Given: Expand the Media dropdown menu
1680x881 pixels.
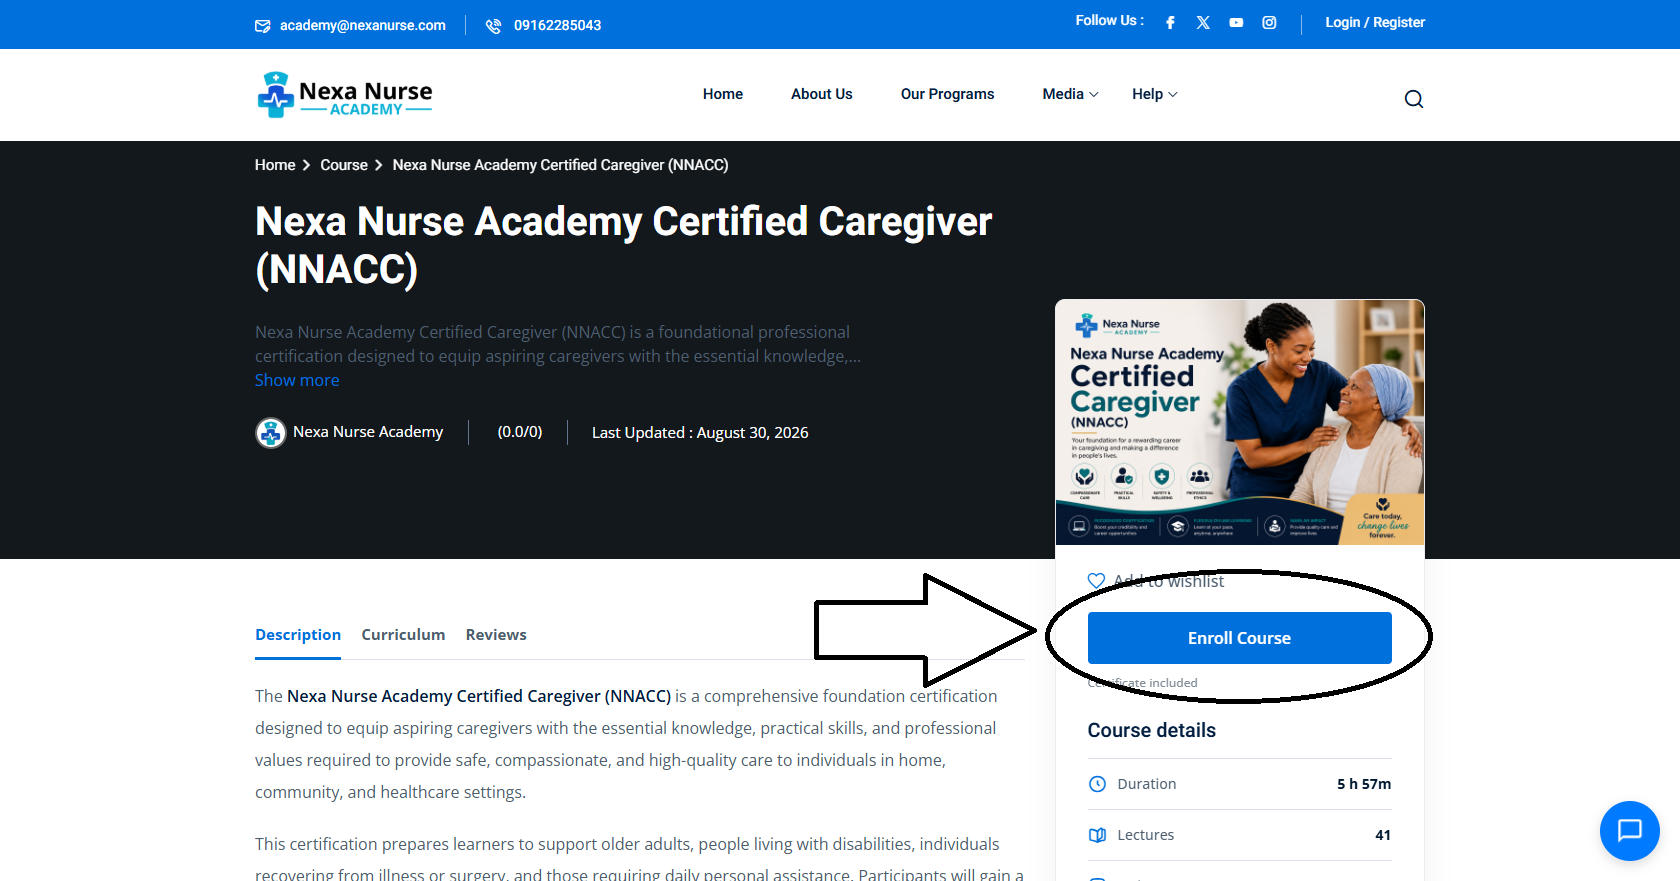Looking at the screenshot, I should point(1070,94).
